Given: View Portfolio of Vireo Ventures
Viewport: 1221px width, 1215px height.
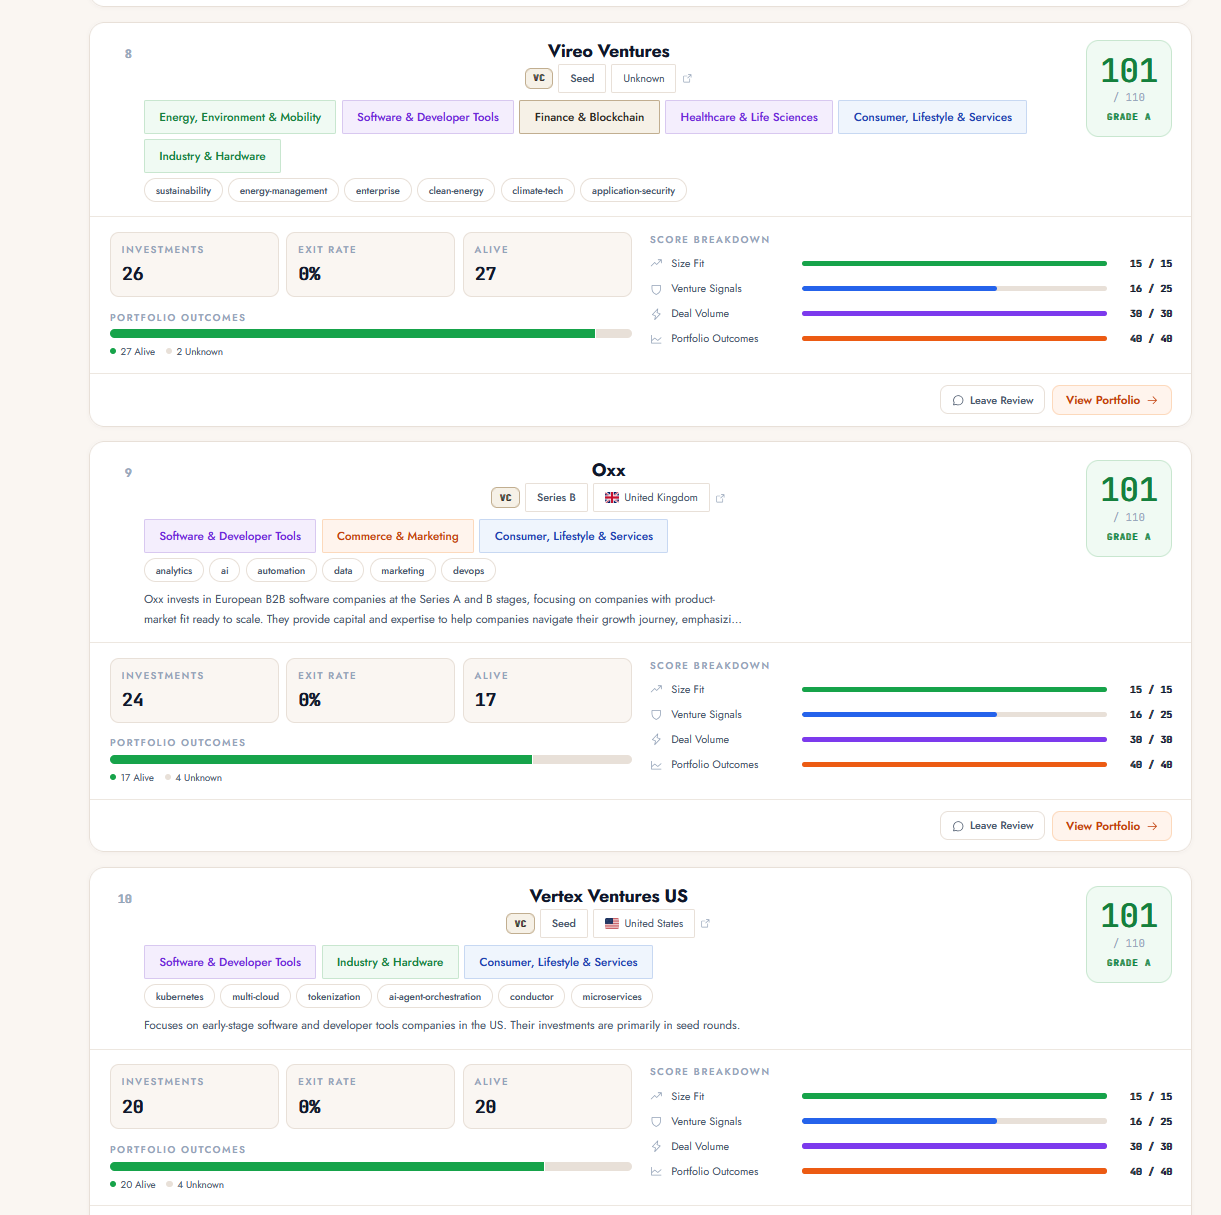Looking at the screenshot, I should [1112, 400].
